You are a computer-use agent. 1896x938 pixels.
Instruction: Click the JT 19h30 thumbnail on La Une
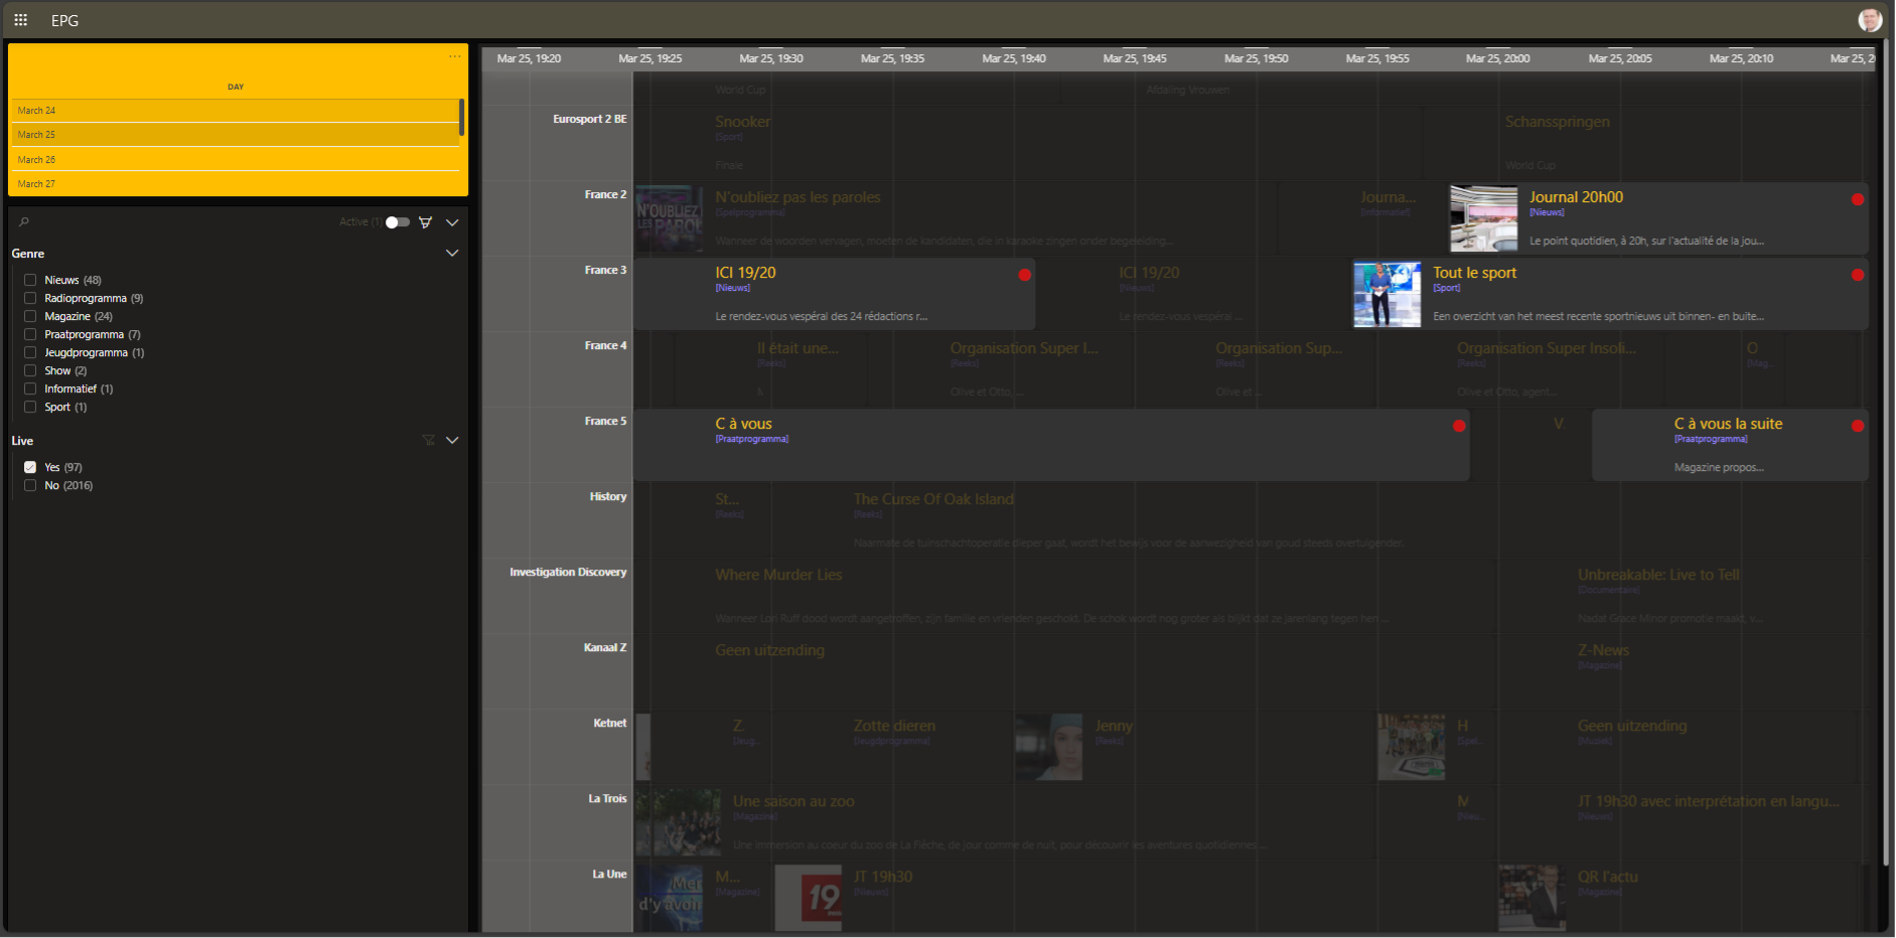[x=808, y=898]
